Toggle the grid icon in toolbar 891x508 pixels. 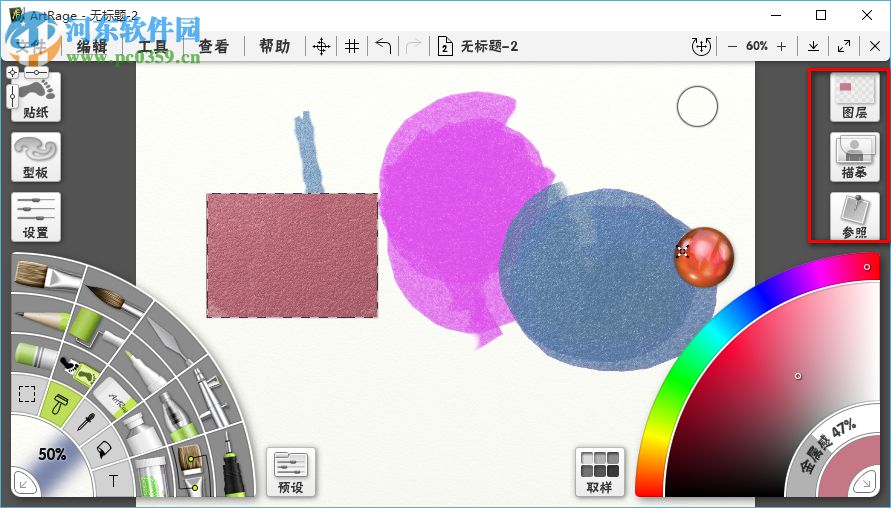pos(352,46)
